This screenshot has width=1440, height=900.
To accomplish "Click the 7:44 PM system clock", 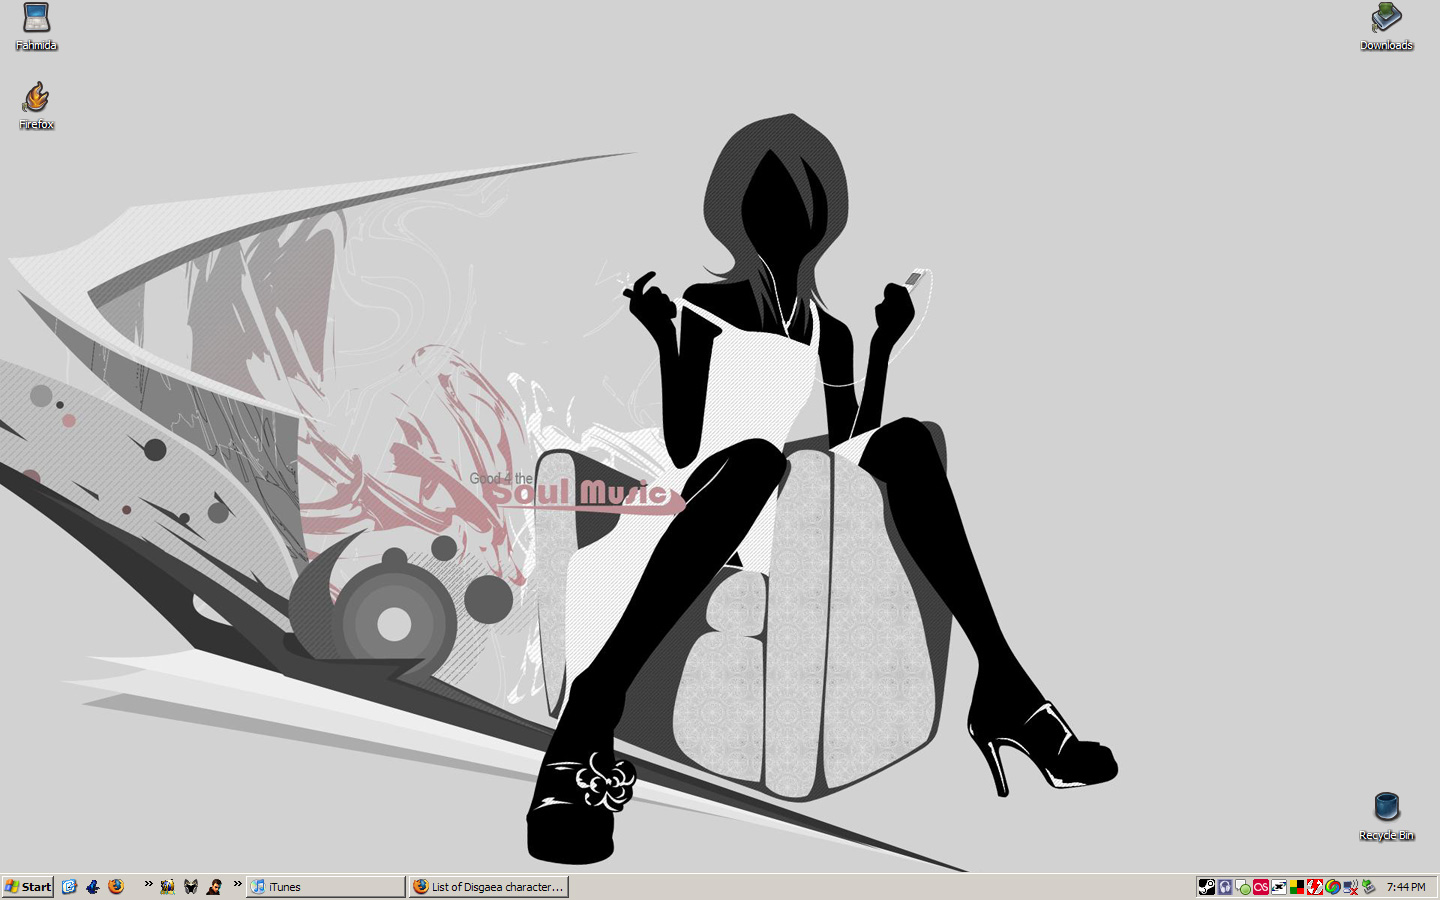I will coord(1406,887).
